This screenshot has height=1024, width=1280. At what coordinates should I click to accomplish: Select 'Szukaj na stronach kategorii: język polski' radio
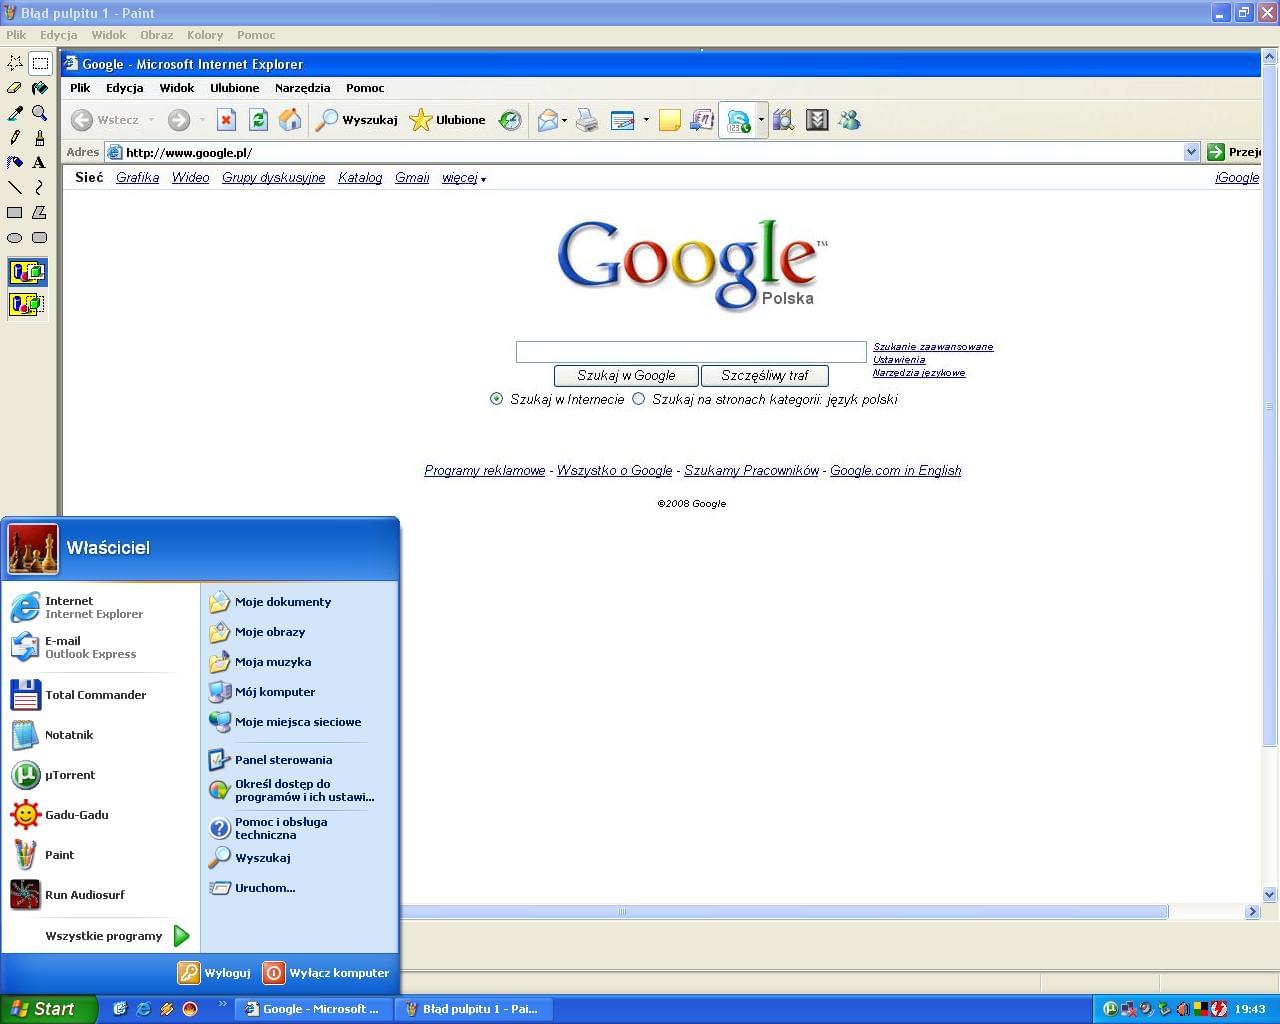(x=638, y=399)
